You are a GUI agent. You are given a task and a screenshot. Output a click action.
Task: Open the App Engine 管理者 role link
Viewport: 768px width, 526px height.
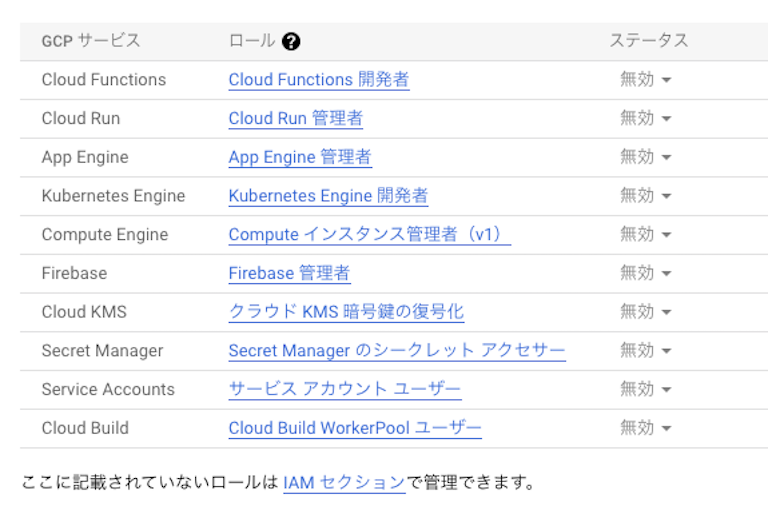[300, 157]
